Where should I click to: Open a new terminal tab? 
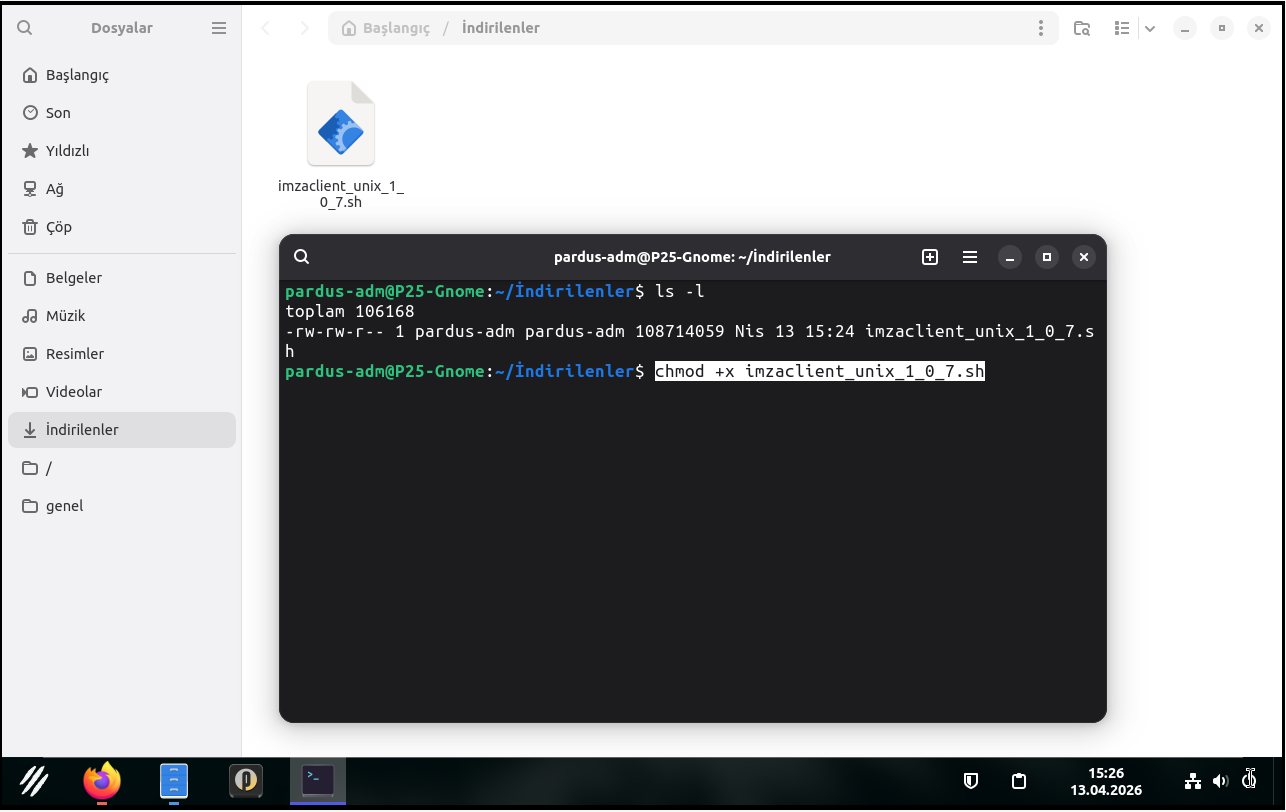pos(930,257)
